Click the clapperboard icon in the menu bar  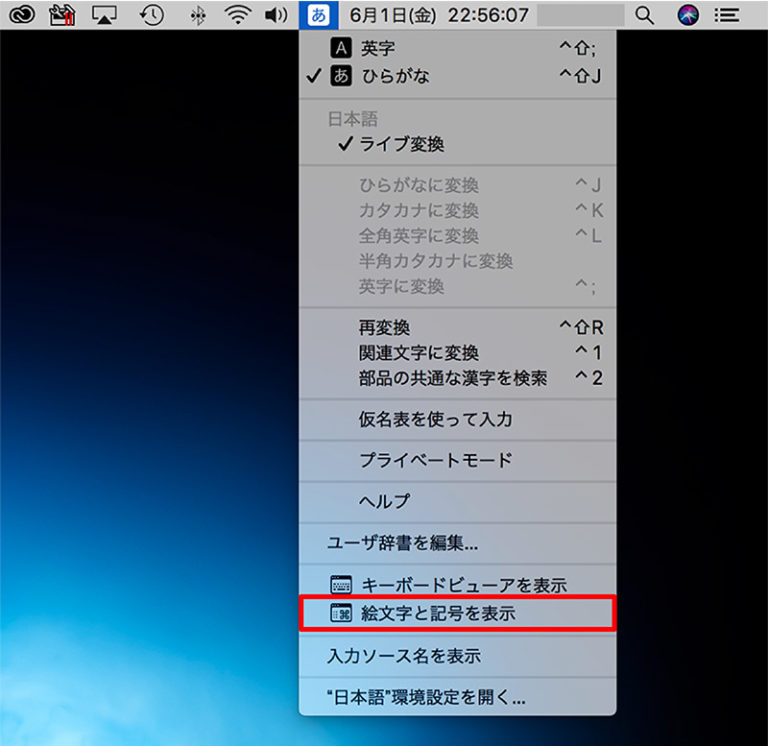coord(62,15)
